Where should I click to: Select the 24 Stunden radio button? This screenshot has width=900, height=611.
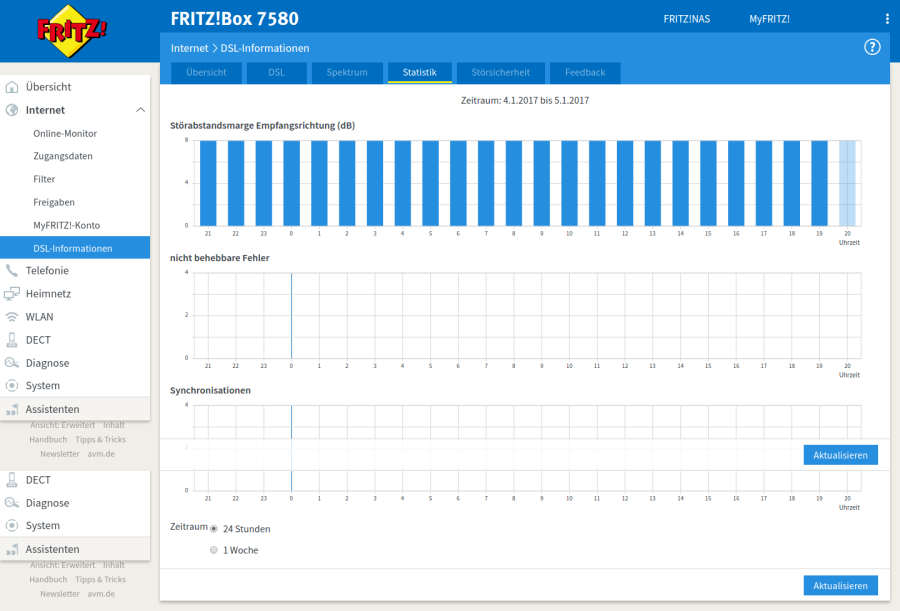(x=214, y=528)
